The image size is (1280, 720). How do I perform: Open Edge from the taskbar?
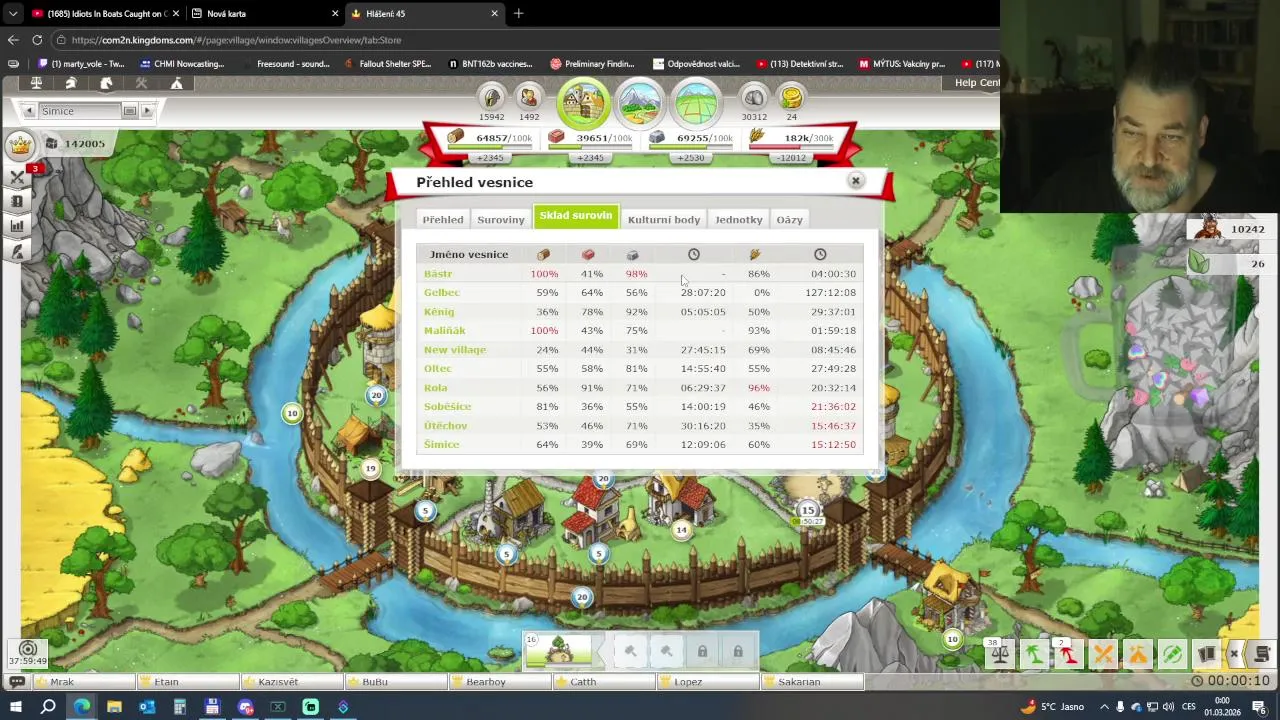[81, 707]
